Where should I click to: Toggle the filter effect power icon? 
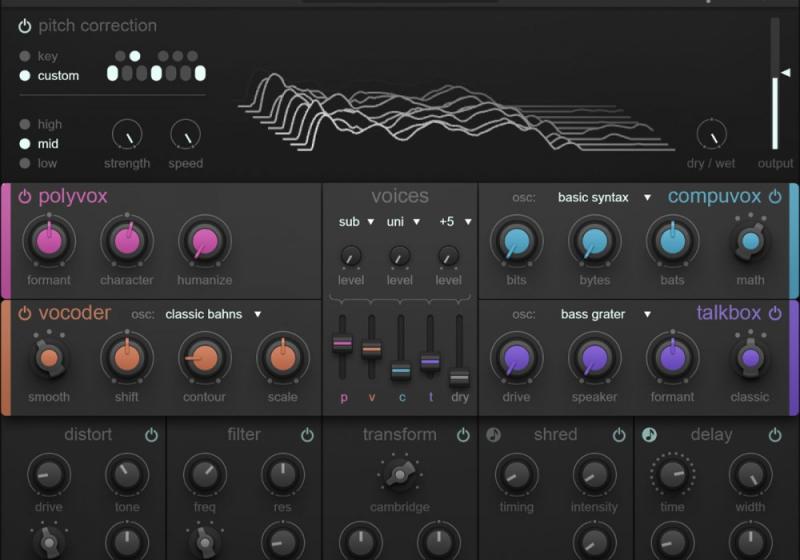click(x=307, y=435)
